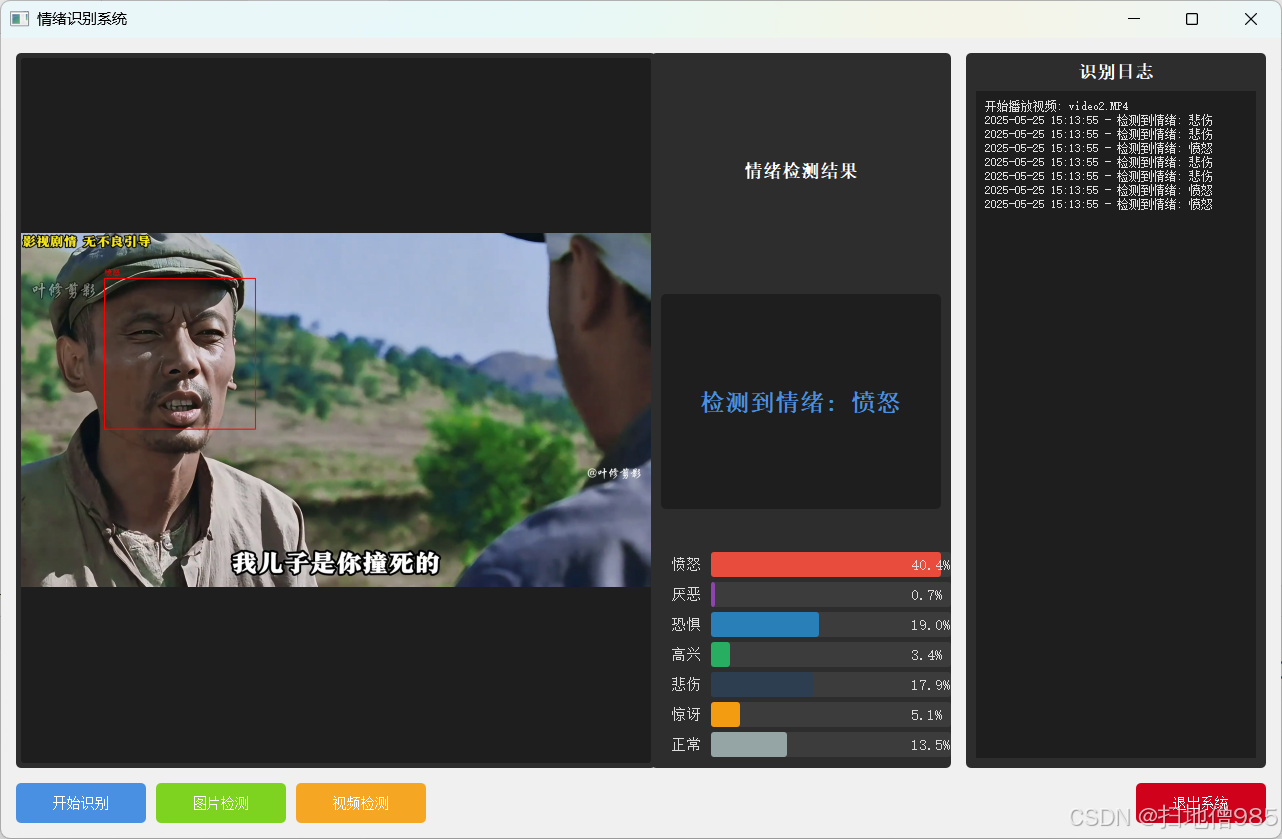The width and height of the screenshot is (1282, 839).
Task: Exit using the red 退出系统 button
Action: coord(1201,803)
